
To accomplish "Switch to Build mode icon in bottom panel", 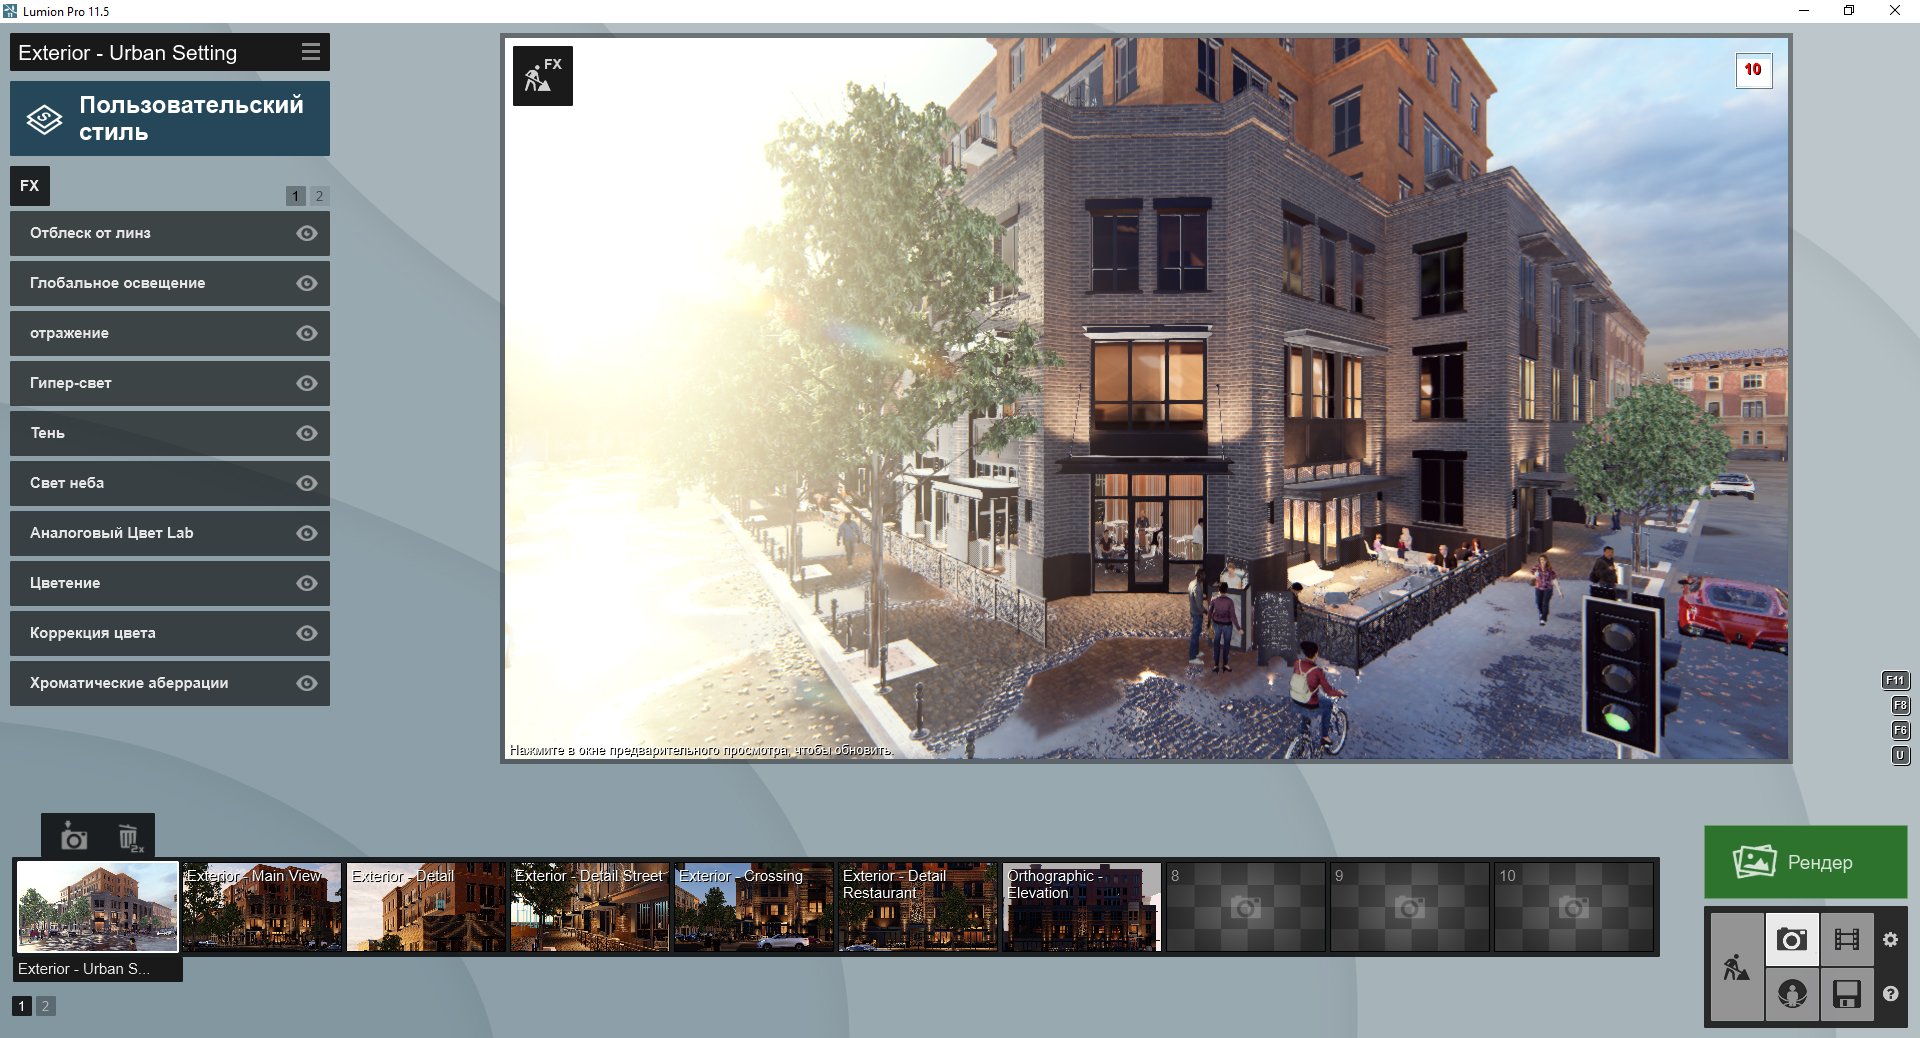I will [x=1737, y=967].
